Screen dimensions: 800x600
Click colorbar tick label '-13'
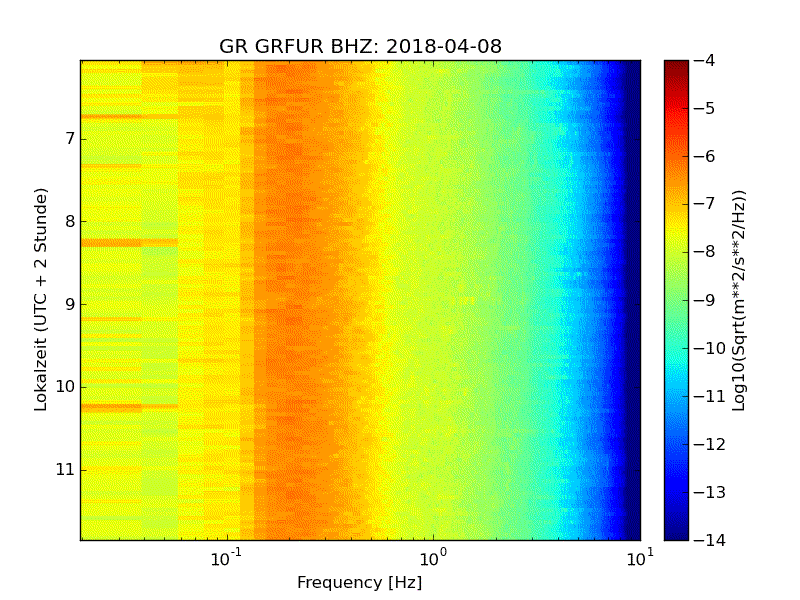coord(710,492)
